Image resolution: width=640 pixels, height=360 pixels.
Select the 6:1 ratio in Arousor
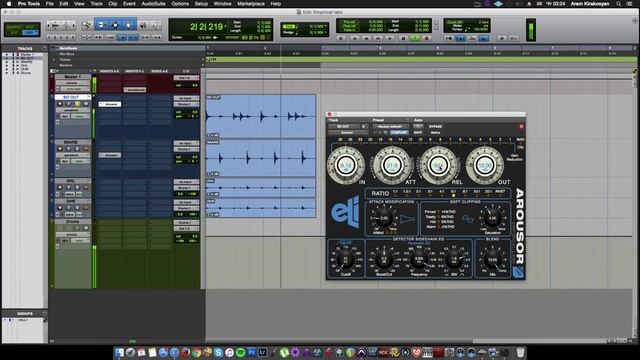pos(453,193)
